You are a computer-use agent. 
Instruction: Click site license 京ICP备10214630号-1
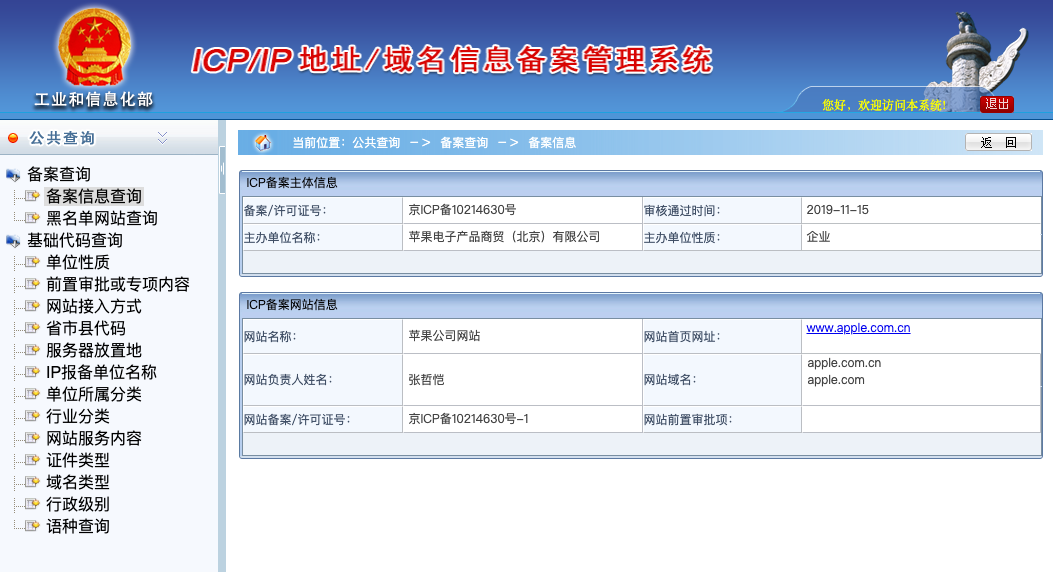(x=469, y=418)
